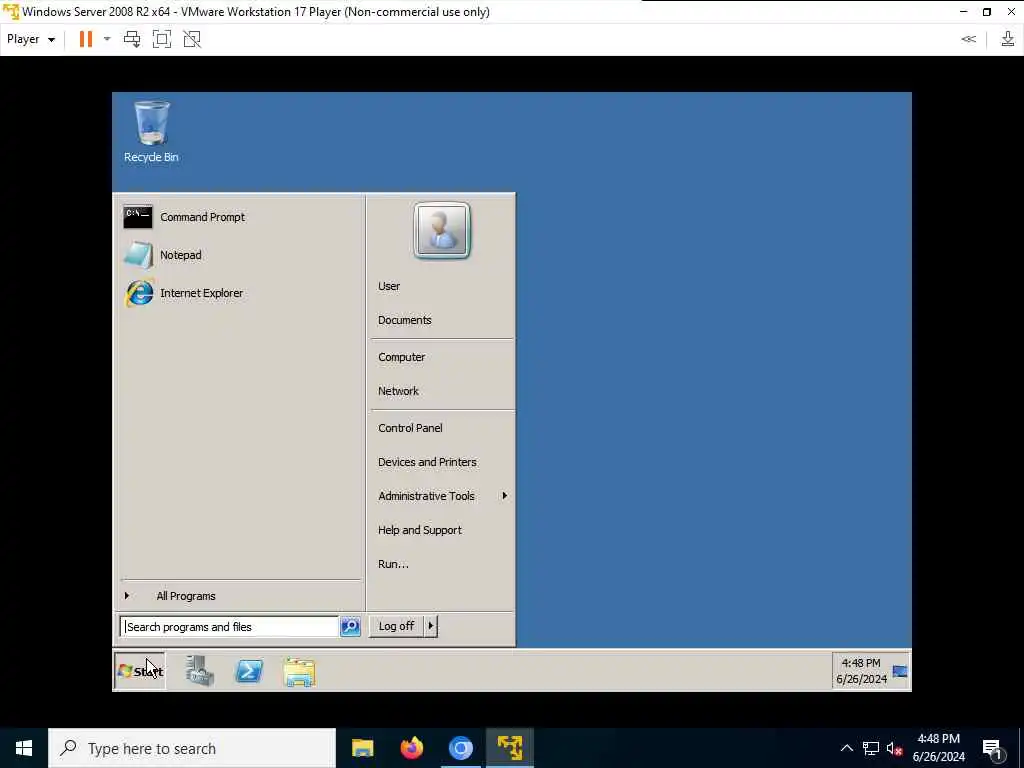
Task: Open Control Panel
Action: [x=410, y=428]
